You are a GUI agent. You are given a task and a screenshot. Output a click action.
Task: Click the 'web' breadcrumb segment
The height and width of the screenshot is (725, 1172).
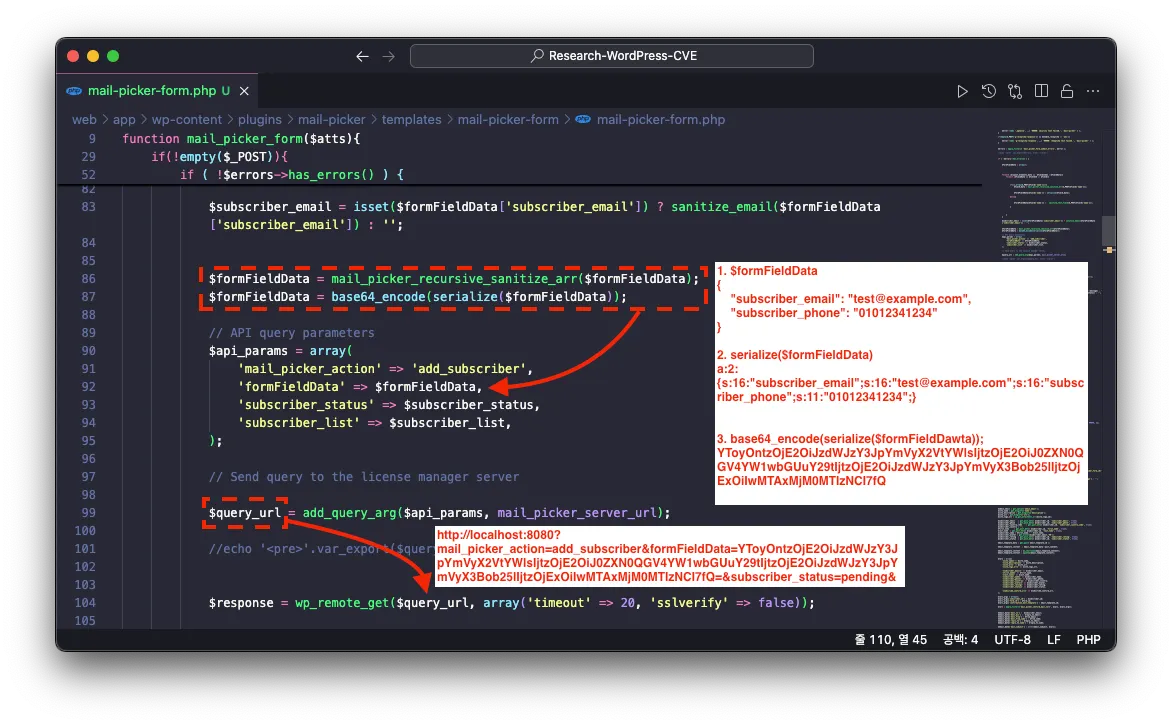tap(84, 120)
